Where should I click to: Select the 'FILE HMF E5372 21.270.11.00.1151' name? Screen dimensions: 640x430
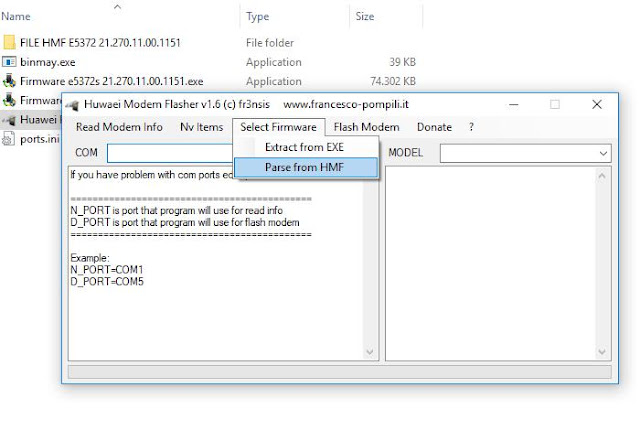pyautogui.click(x=100, y=43)
